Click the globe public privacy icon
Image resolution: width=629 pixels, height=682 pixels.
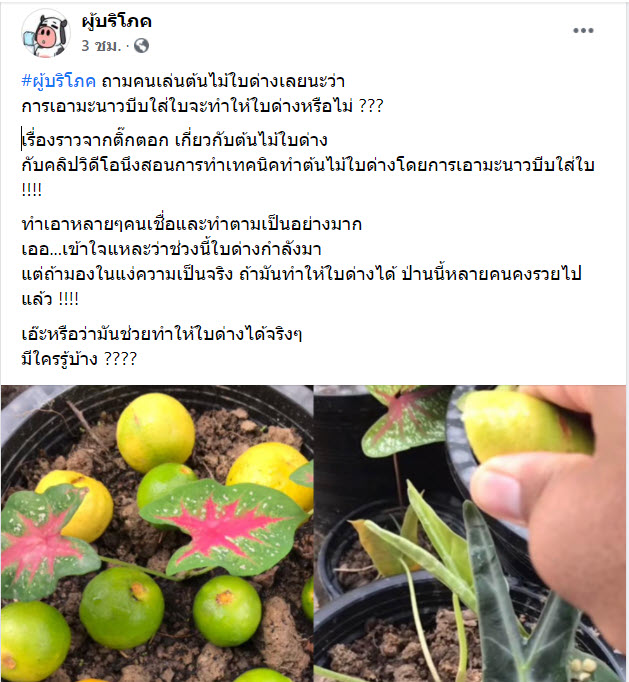(141, 46)
